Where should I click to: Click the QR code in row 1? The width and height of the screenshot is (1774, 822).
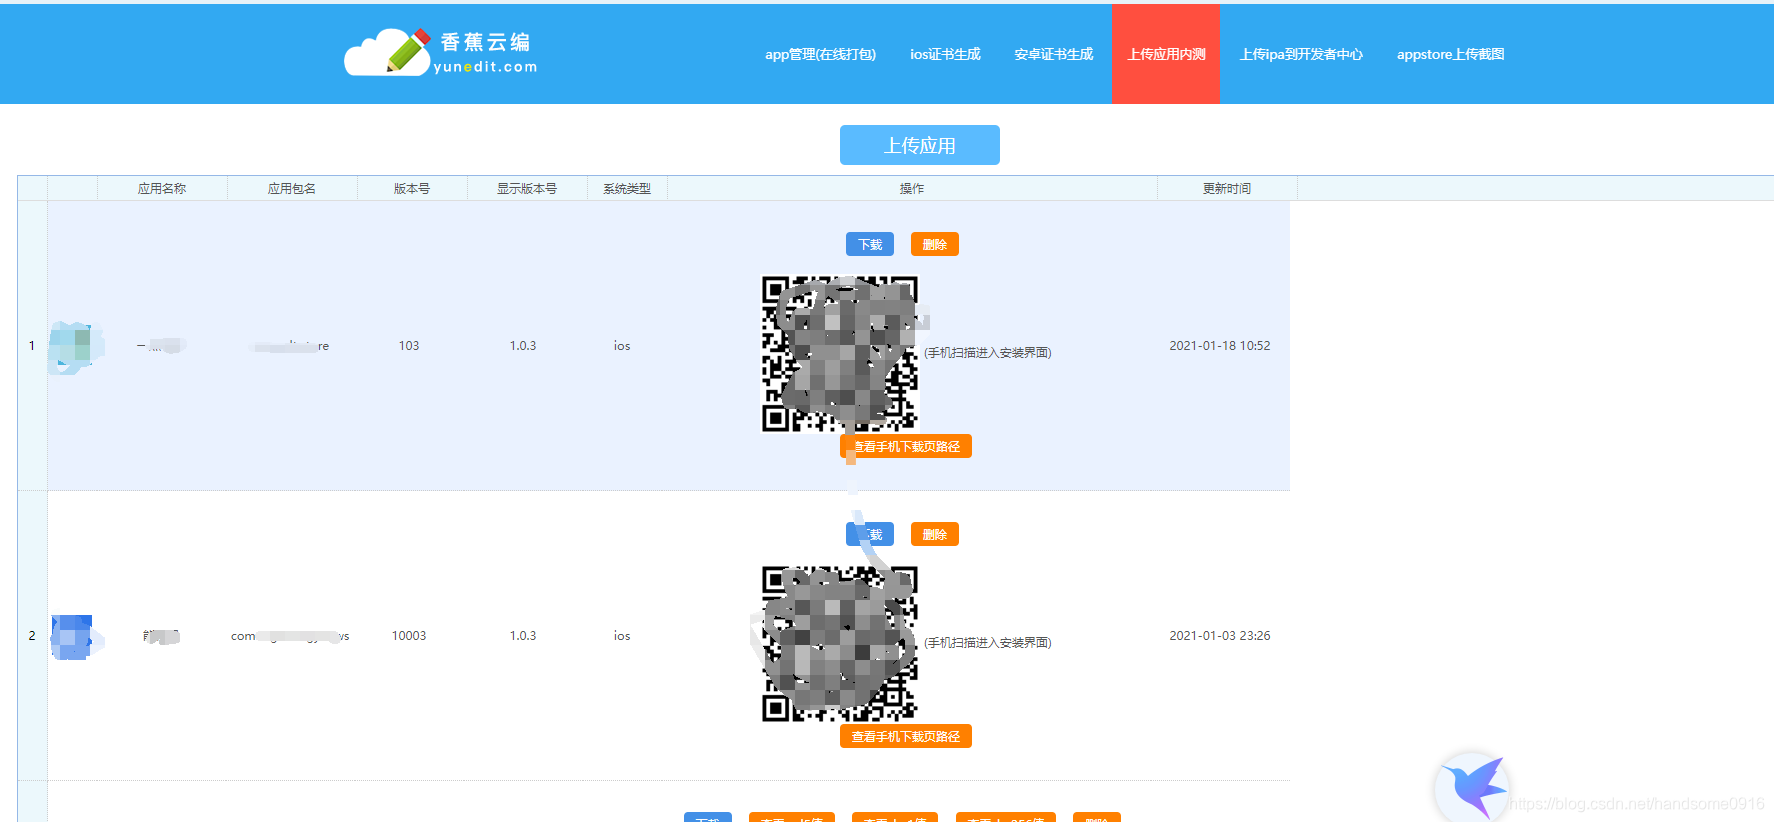840,354
